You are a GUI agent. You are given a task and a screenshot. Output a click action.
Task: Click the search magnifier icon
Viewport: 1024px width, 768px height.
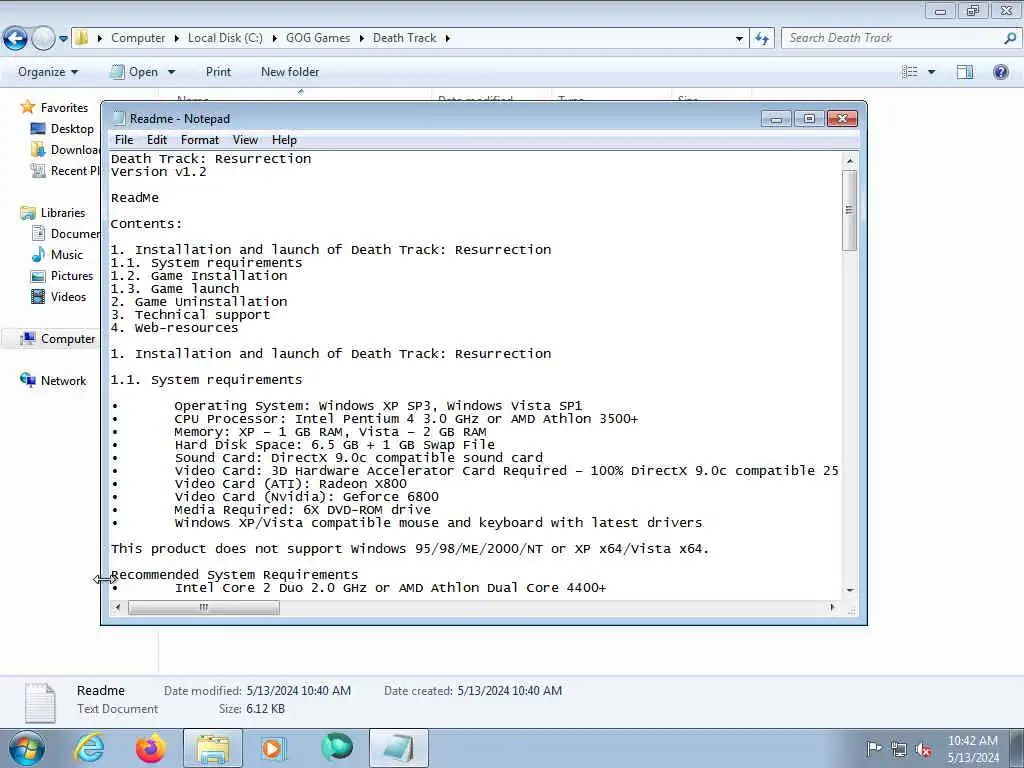[x=1010, y=39]
